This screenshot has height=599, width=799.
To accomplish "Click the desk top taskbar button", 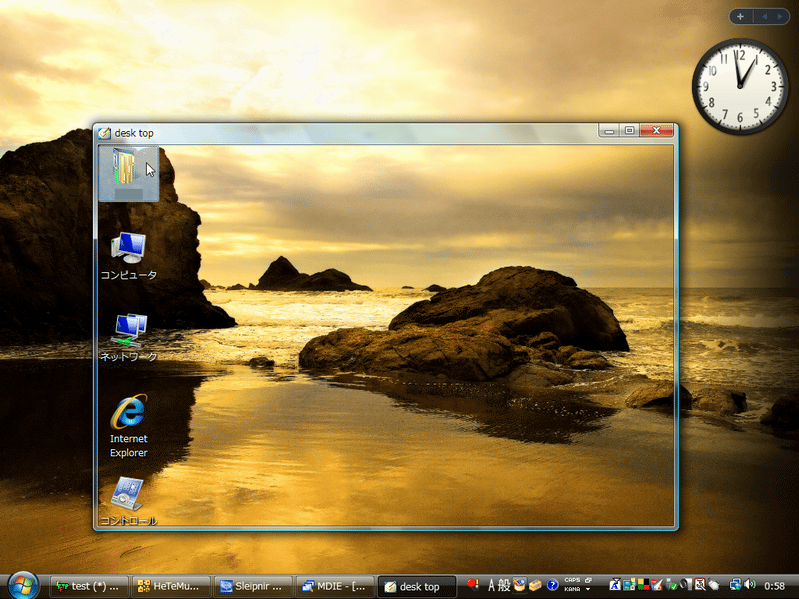I will click(418, 586).
